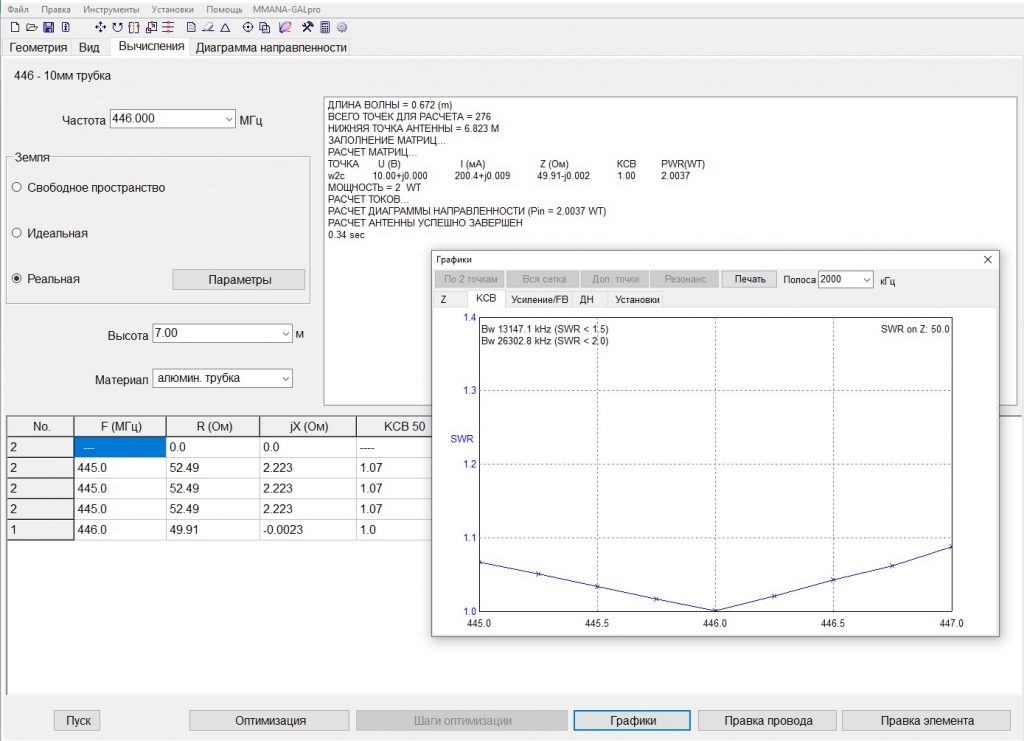1024x741 pixels.
Task: Choose the Идеальная ground radio button
Action: [17, 233]
